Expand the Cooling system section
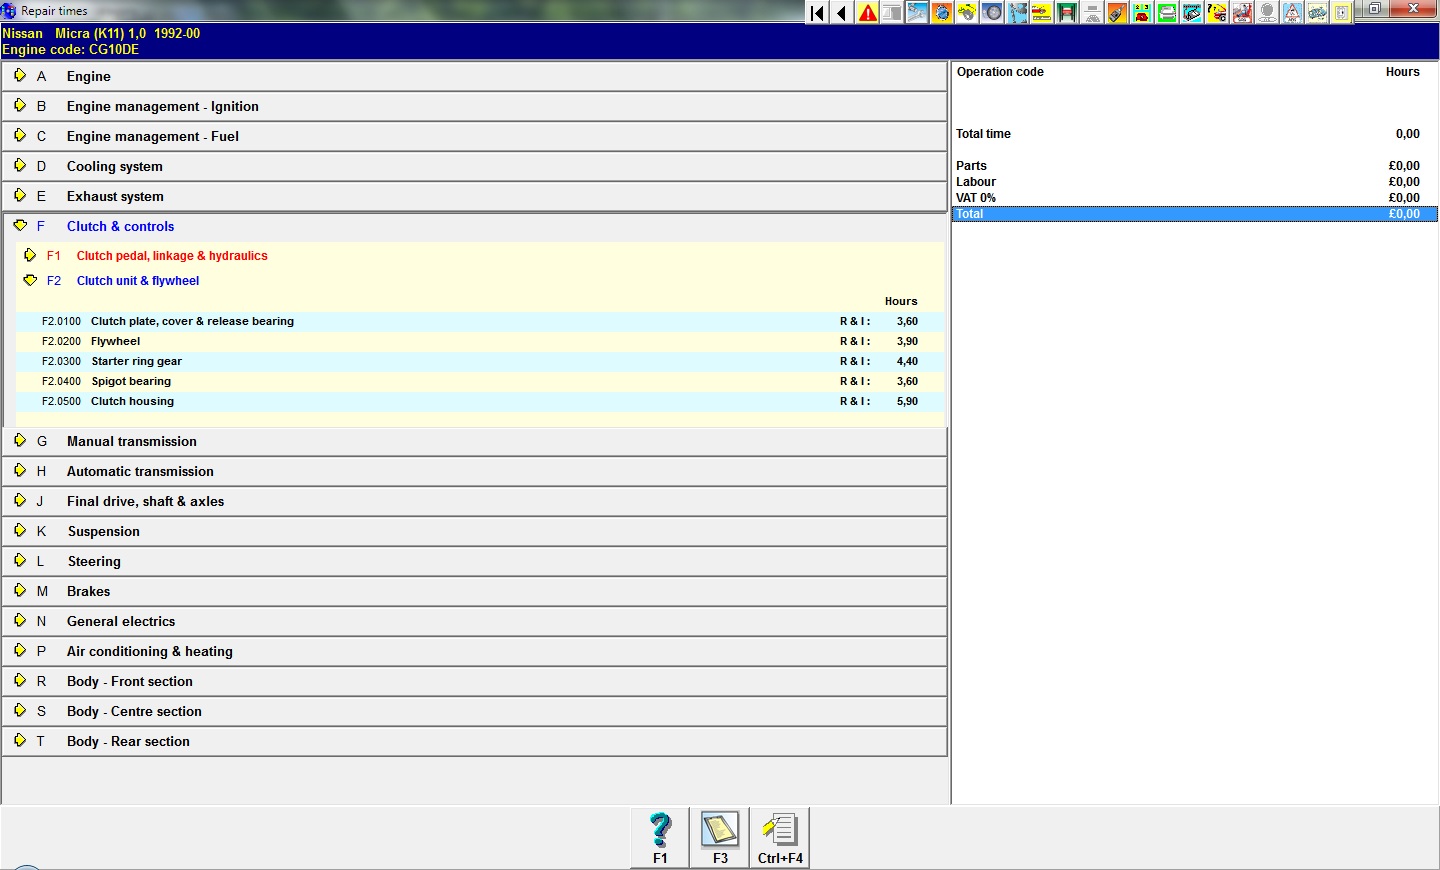This screenshot has height=870, width=1440. click(x=474, y=166)
